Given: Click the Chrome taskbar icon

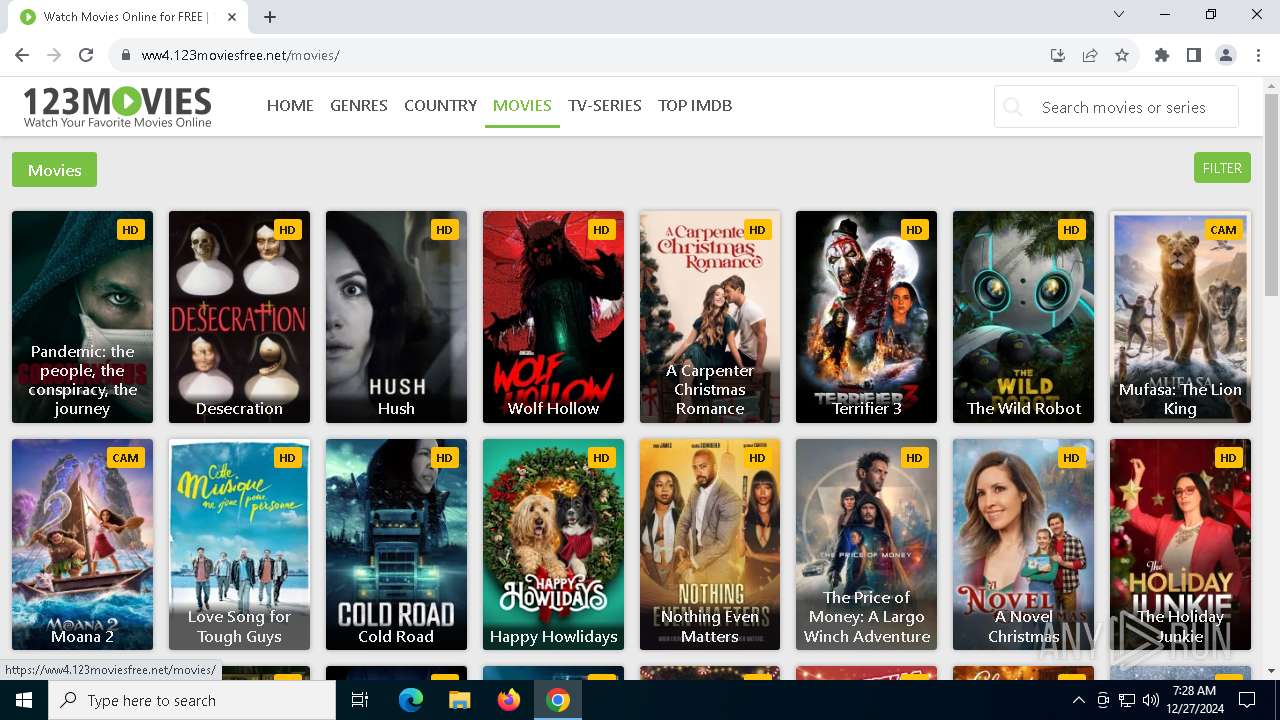Looking at the screenshot, I should pyautogui.click(x=558, y=700).
